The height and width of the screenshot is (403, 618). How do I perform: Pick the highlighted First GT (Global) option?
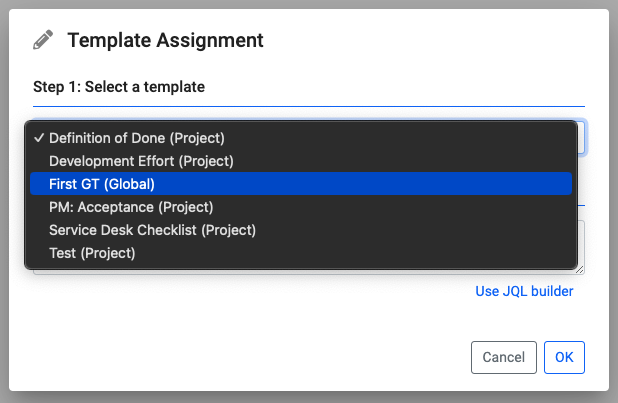point(102,184)
